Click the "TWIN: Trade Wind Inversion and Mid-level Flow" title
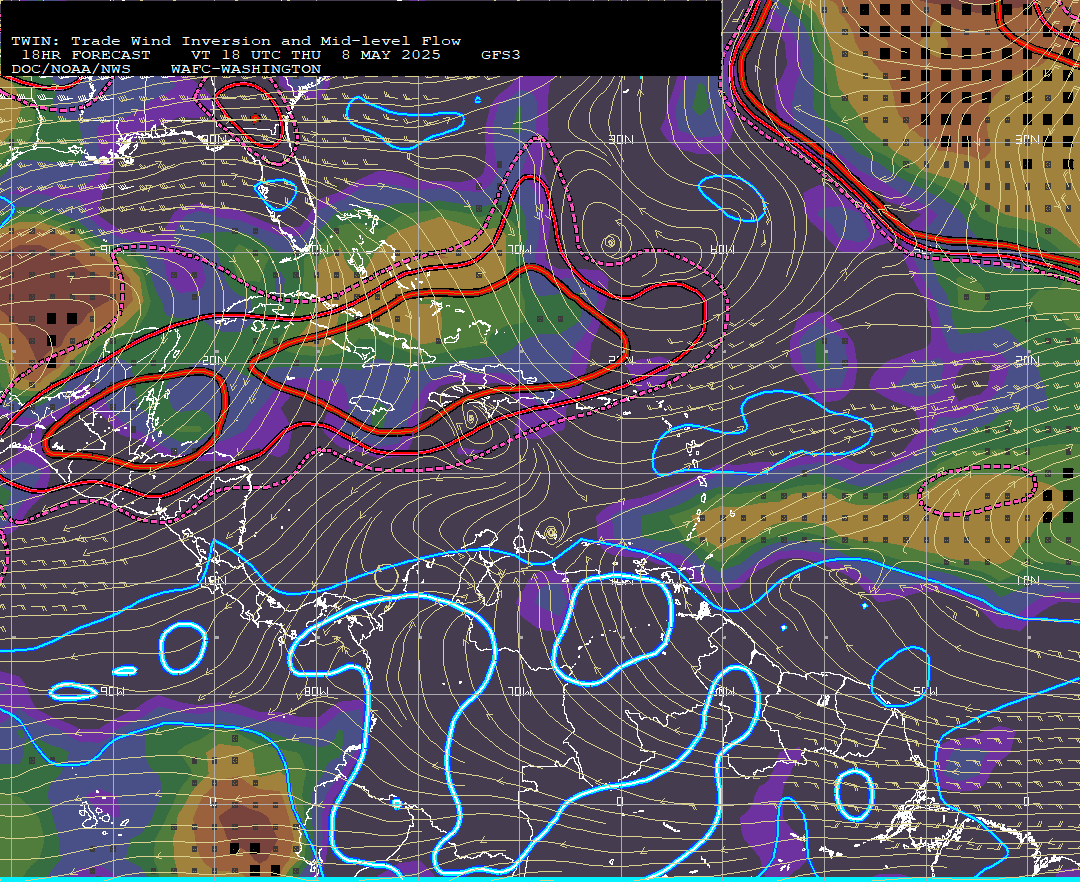 pos(236,41)
